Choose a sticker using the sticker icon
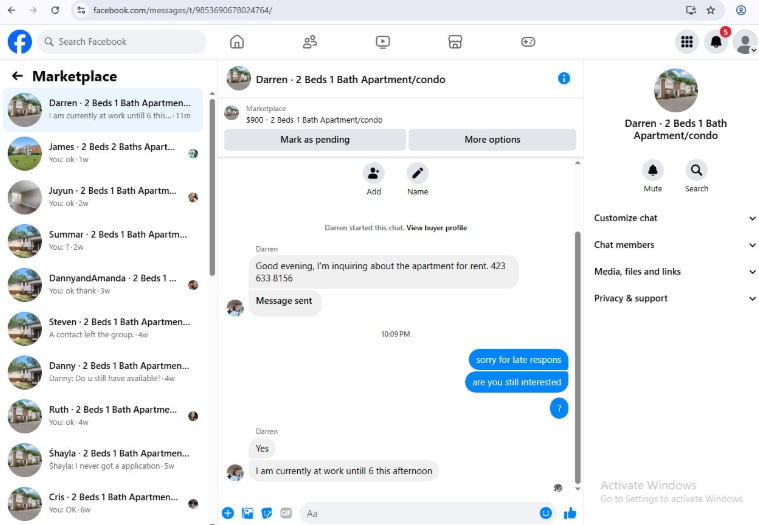Image resolution: width=759 pixels, height=525 pixels. pos(267,513)
